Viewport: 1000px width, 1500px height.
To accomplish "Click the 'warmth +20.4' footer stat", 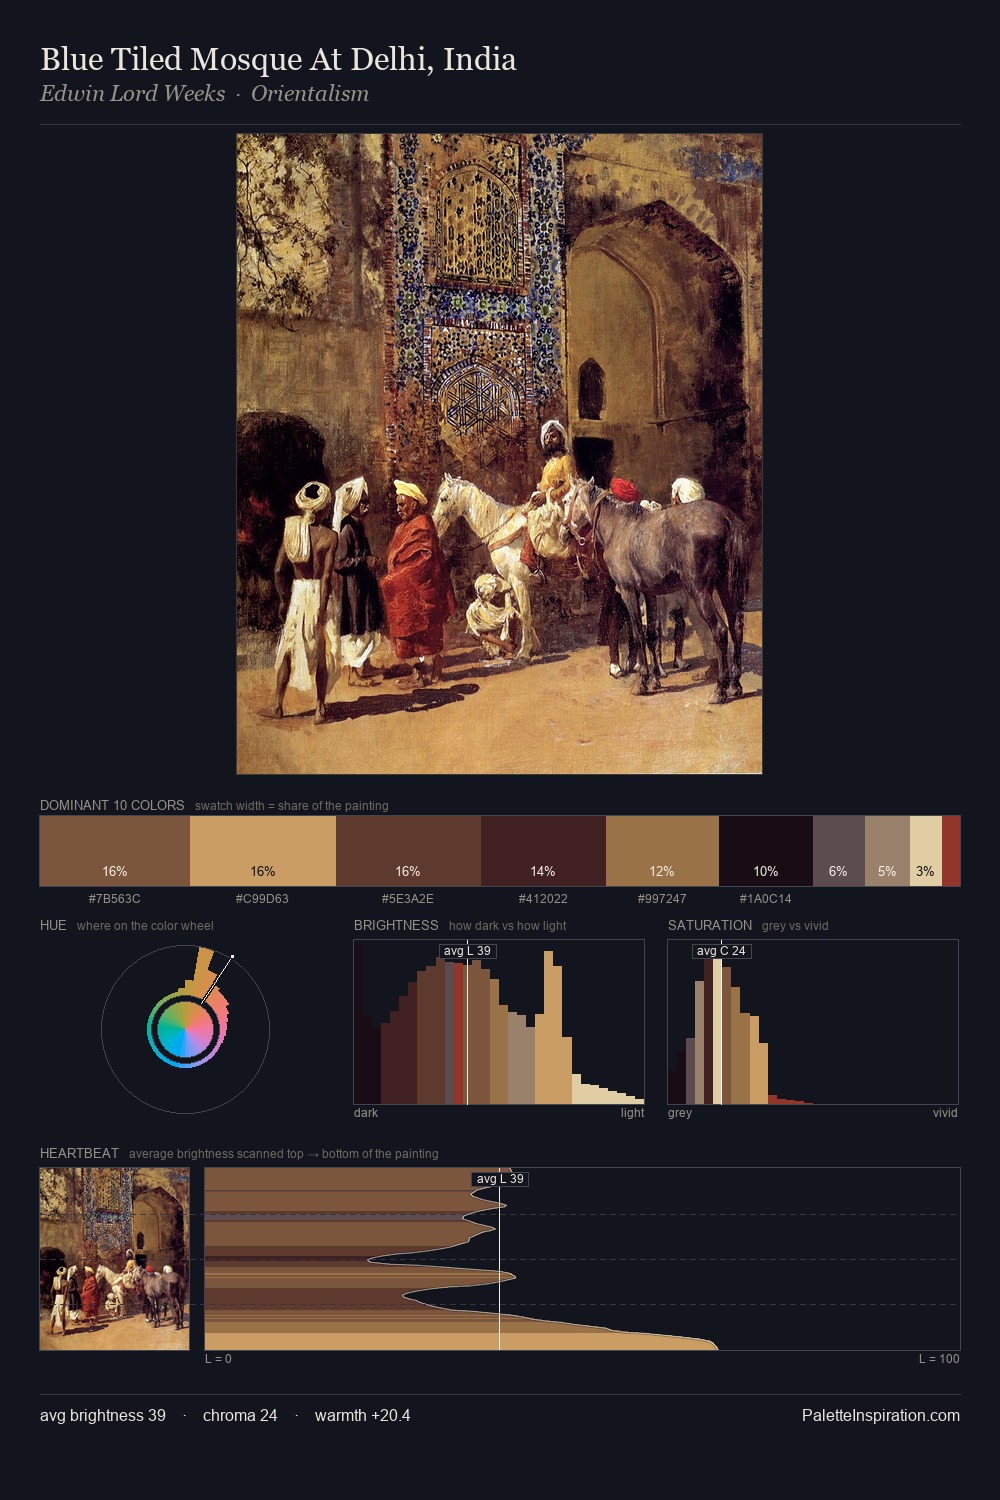I will [x=363, y=1415].
